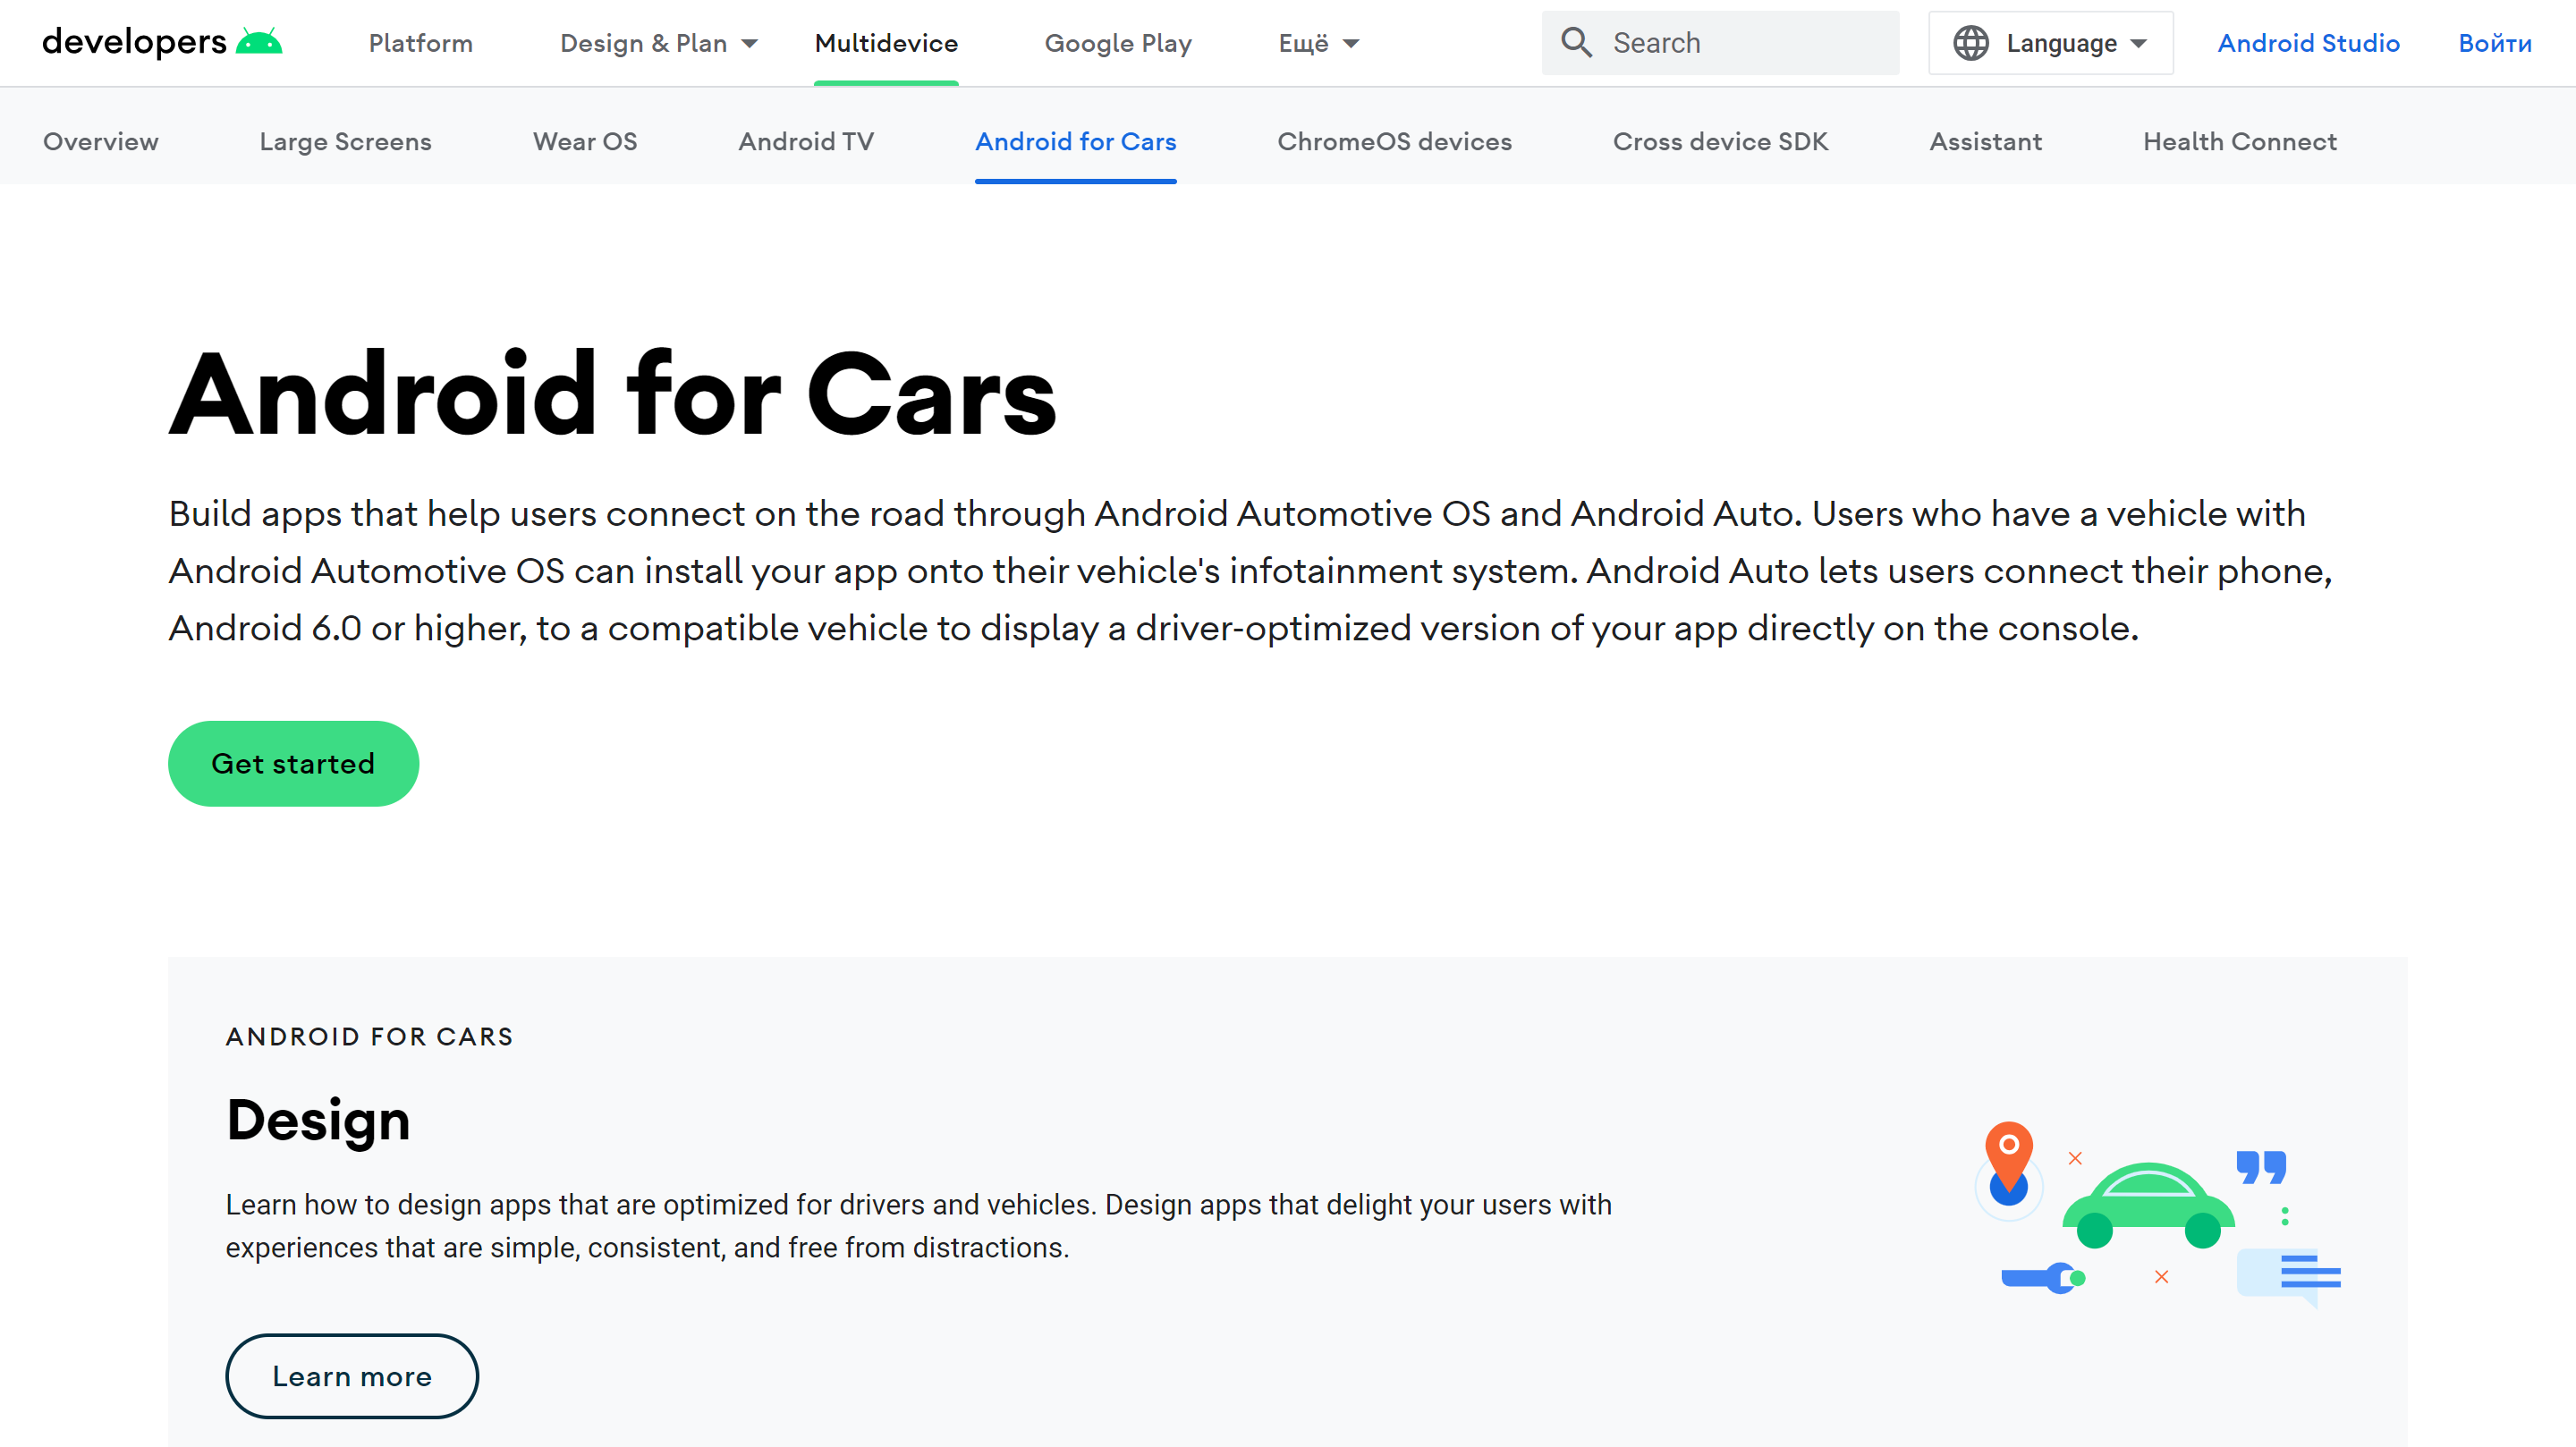Open the Large Screens tab

(x=345, y=141)
